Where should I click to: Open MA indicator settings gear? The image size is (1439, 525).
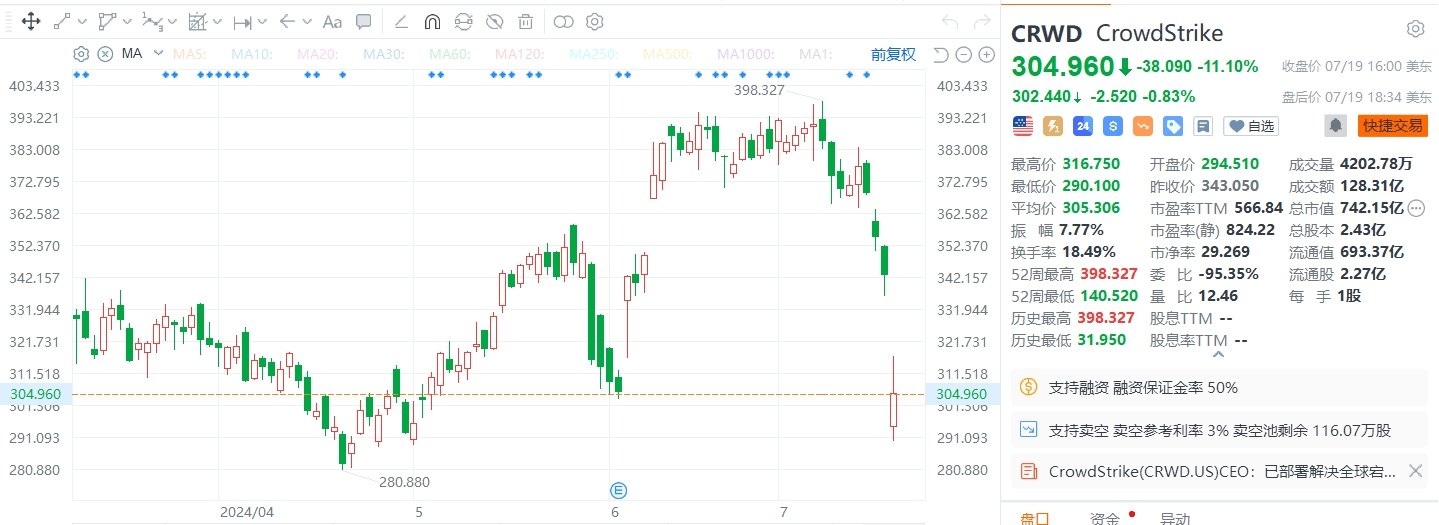(x=82, y=54)
